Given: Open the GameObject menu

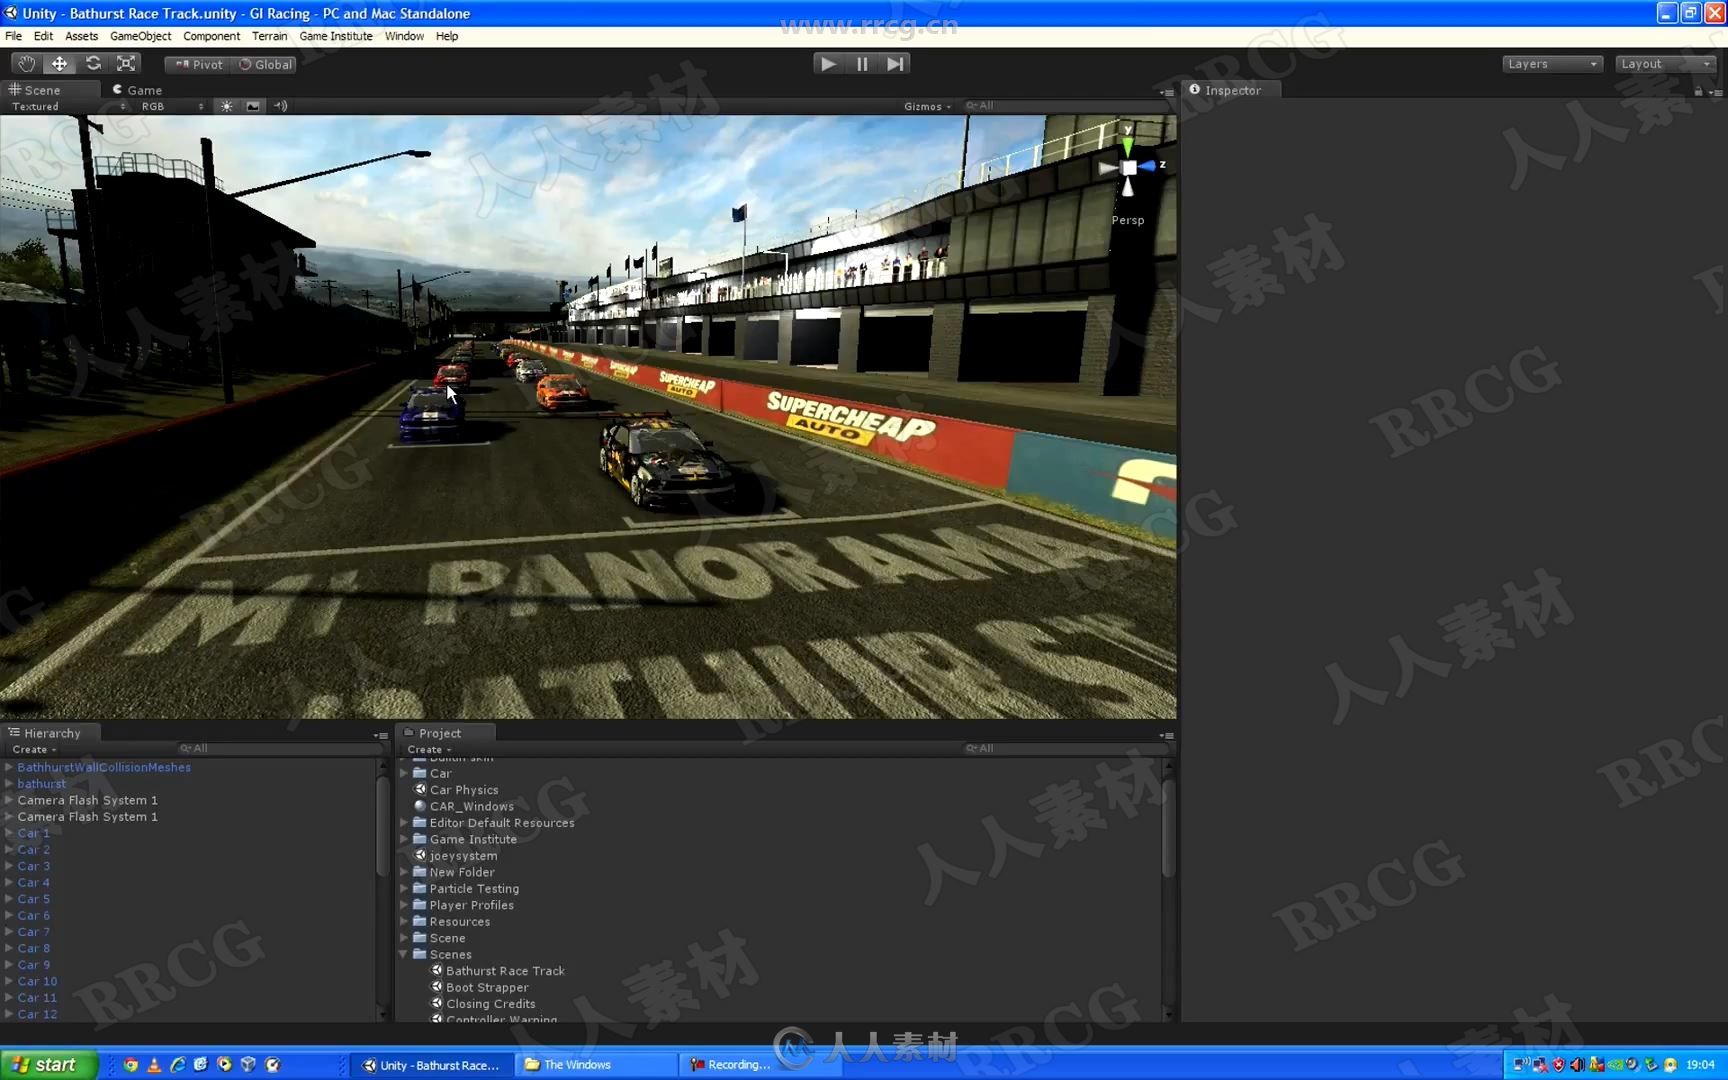Looking at the screenshot, I should tap(140, 36).
